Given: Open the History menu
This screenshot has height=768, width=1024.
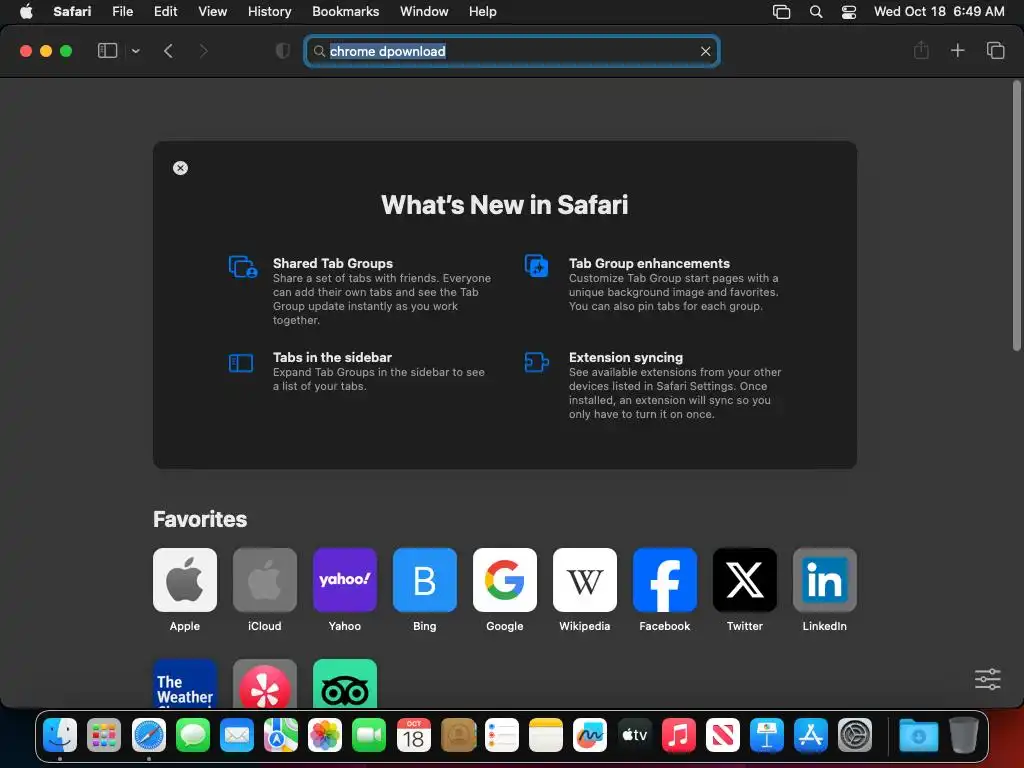Looking at the screenshot, I should [269, 11].
